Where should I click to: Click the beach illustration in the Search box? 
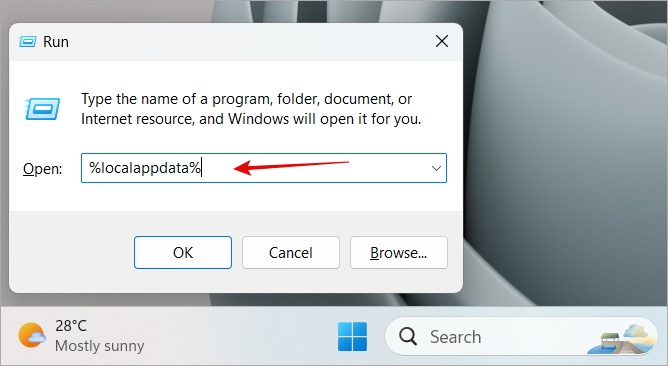click(622, 339)
